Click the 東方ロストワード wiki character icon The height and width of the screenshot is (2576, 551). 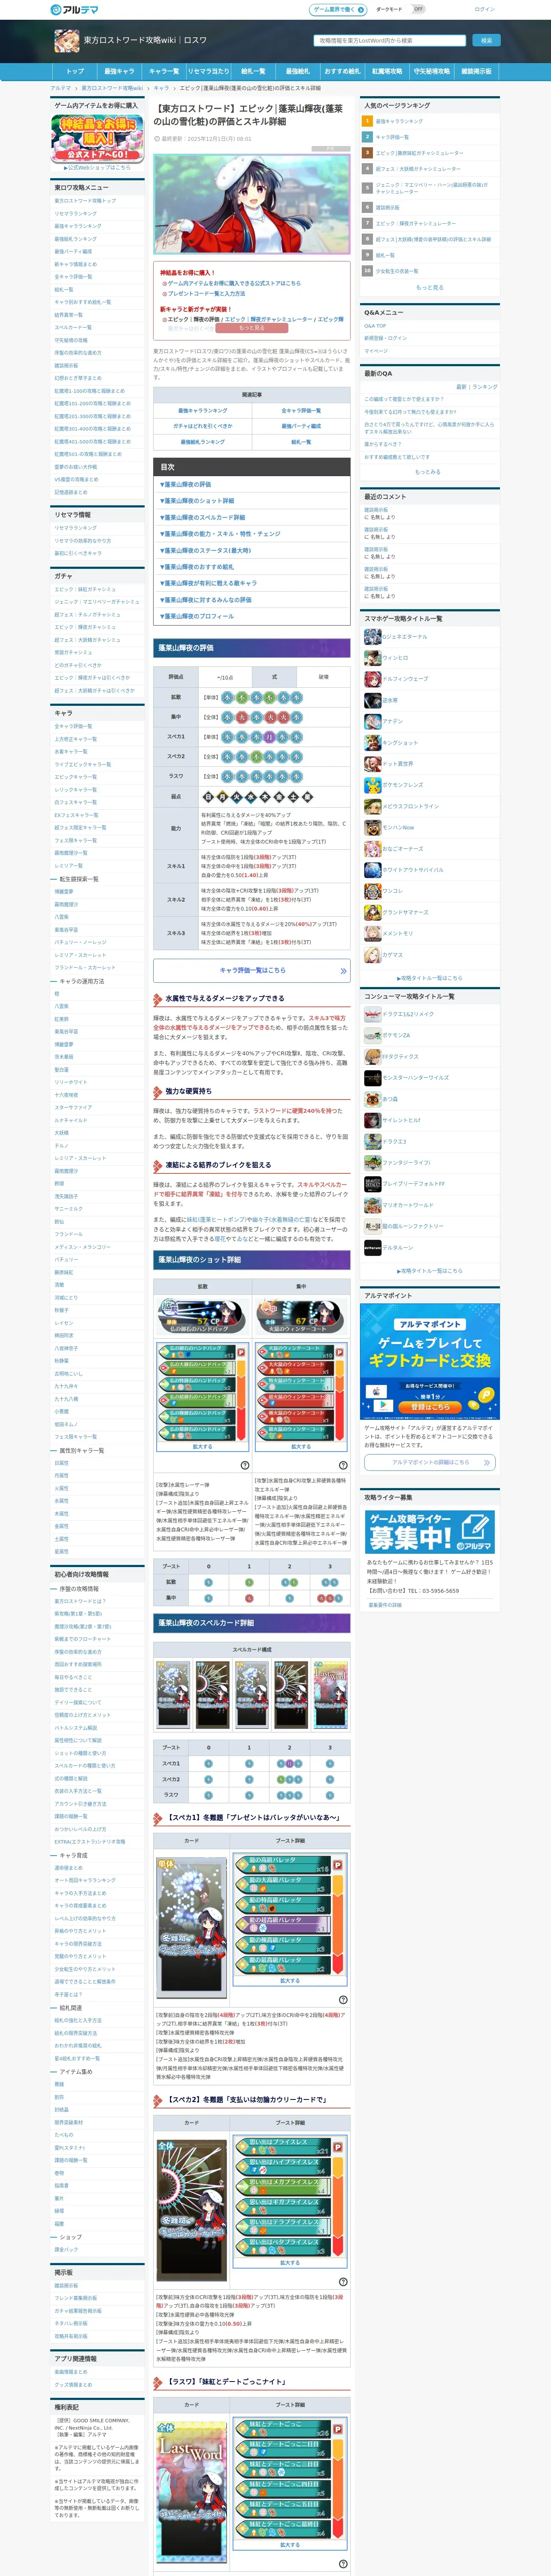[x=66, y=41]
